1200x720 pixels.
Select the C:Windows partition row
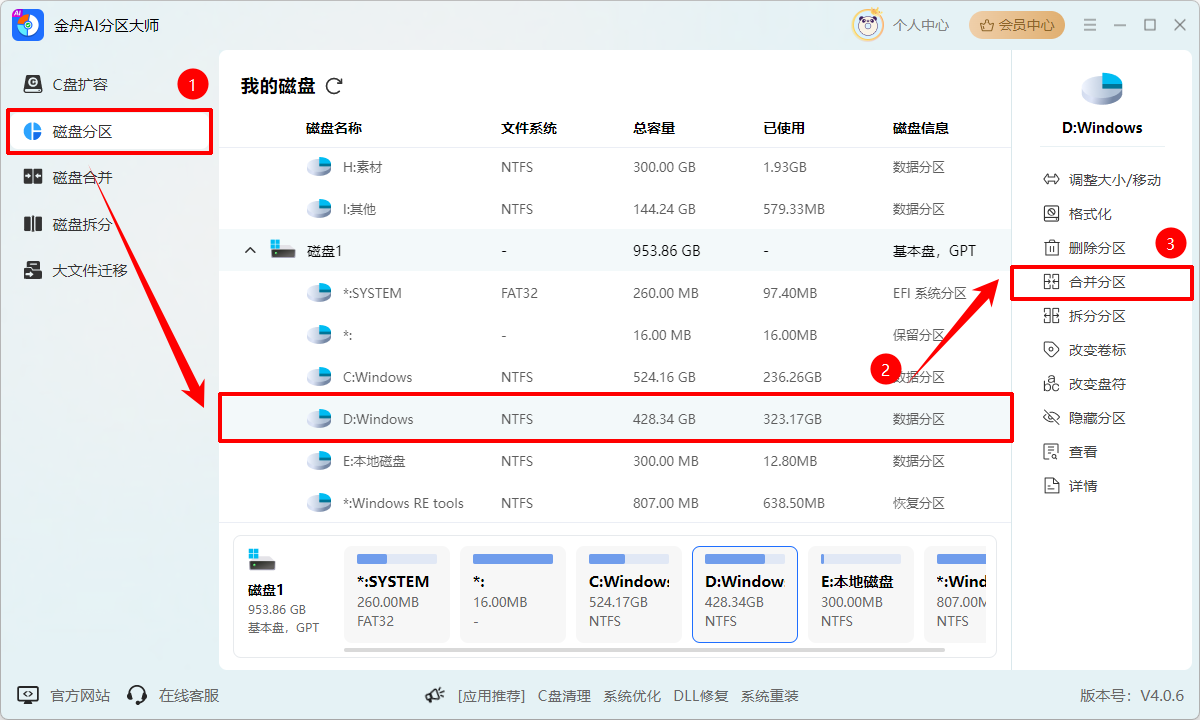point(615,377)
